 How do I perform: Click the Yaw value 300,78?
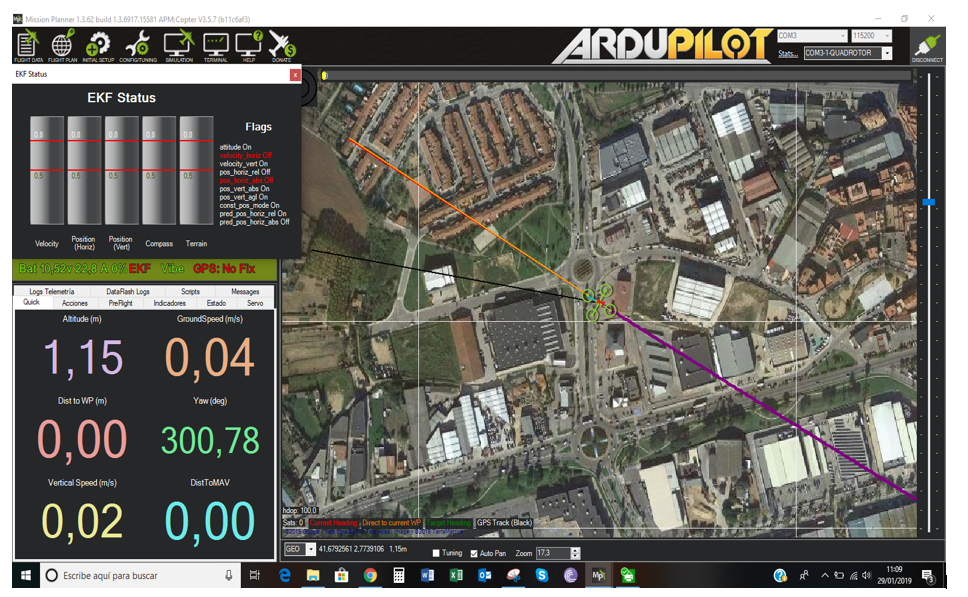click(210, 440)
